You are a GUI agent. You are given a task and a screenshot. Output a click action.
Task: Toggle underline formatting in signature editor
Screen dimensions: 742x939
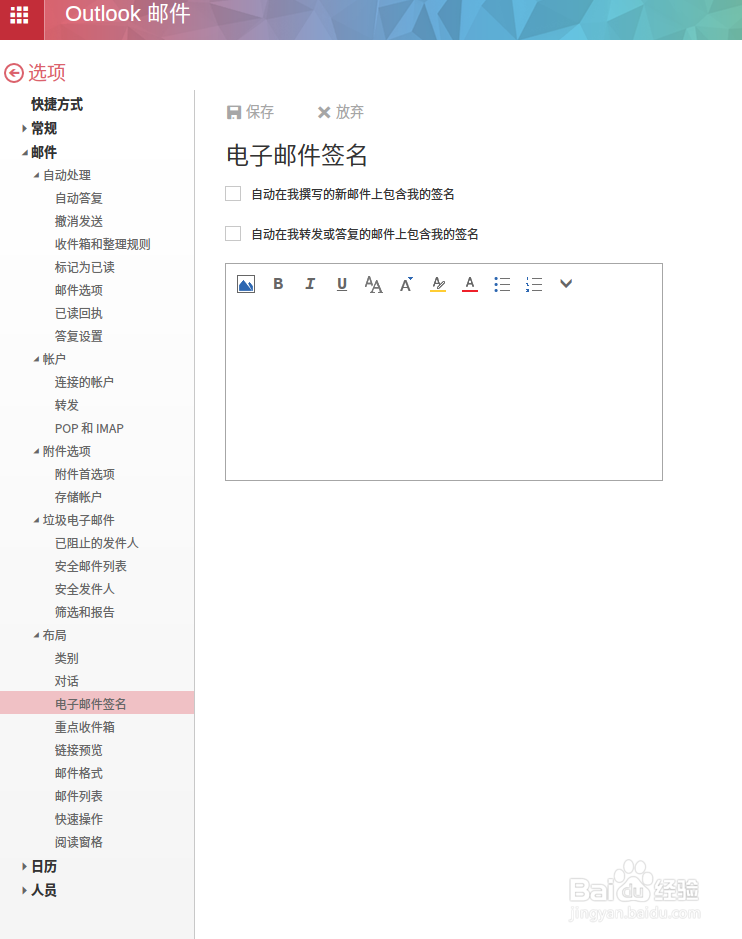pyautogui.click(x=342, y=284)
